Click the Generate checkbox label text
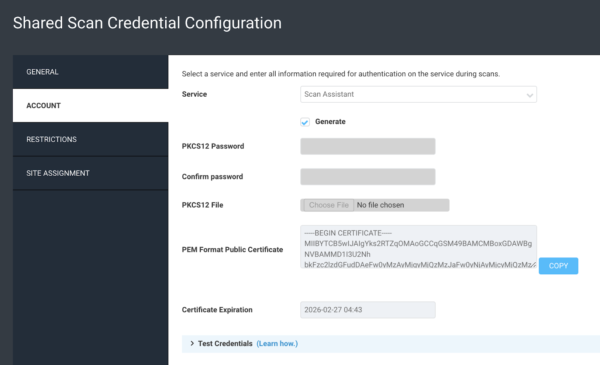The image size is (600, 365). click(x=330, y=122)
